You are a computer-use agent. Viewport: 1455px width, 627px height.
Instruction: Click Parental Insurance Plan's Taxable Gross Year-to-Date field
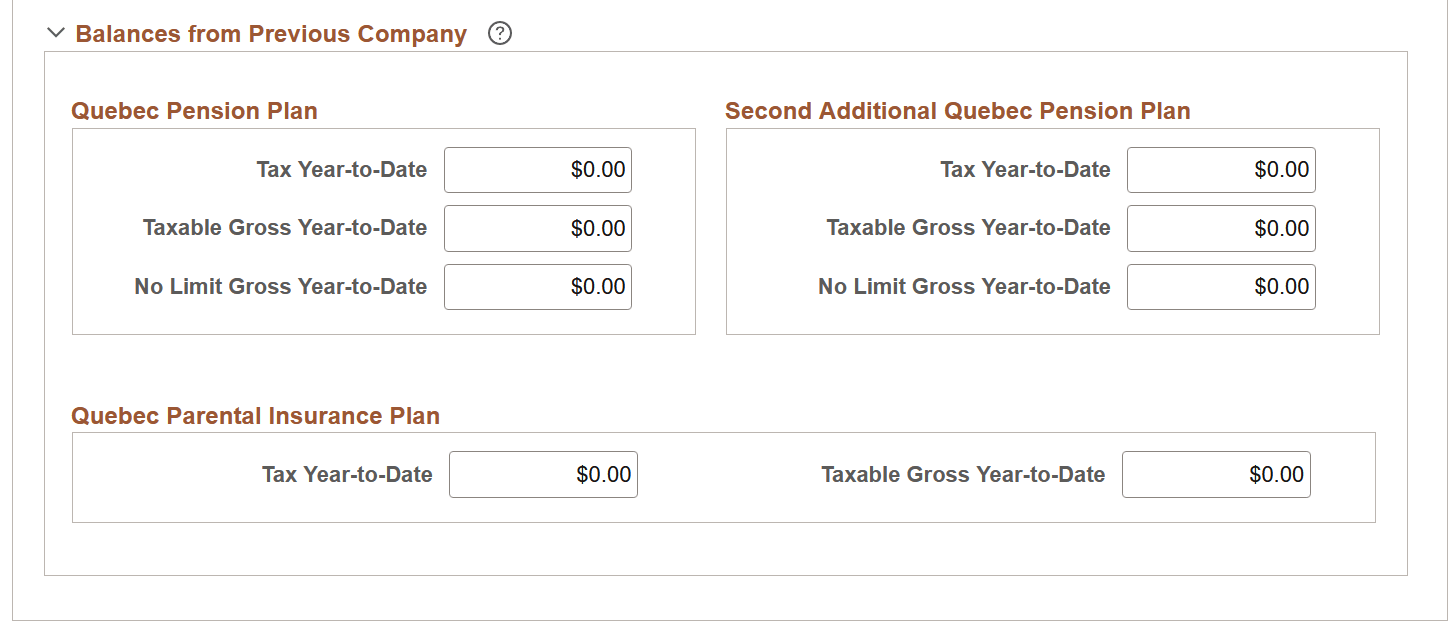[x=1216, y=474]
